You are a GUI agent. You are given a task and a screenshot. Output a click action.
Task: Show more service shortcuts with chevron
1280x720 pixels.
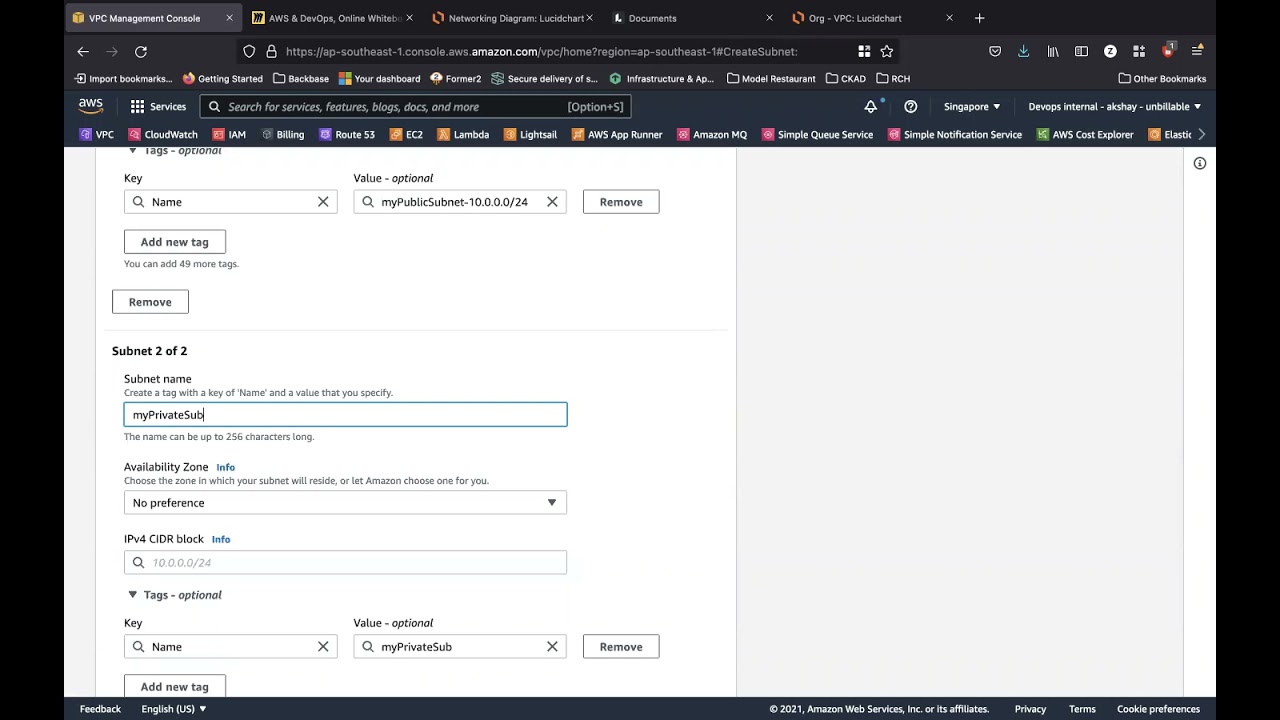click(x=1201, y=134)
